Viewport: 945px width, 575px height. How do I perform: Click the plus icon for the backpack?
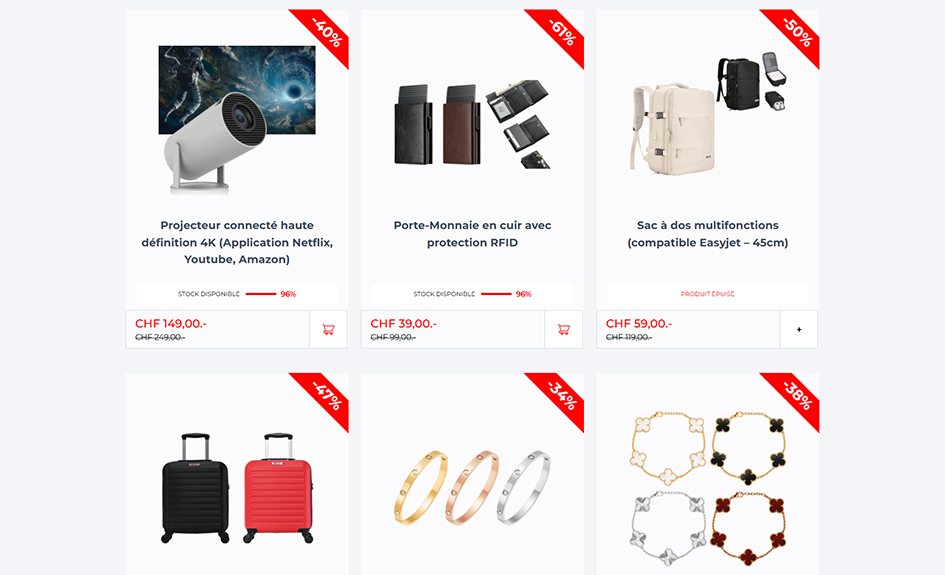point(799,330)
